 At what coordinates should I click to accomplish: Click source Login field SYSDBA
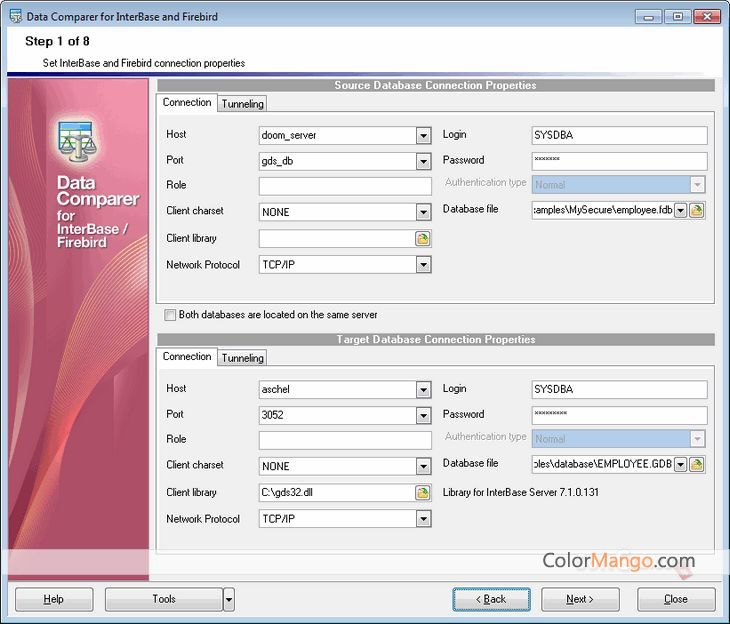(619, 136)
